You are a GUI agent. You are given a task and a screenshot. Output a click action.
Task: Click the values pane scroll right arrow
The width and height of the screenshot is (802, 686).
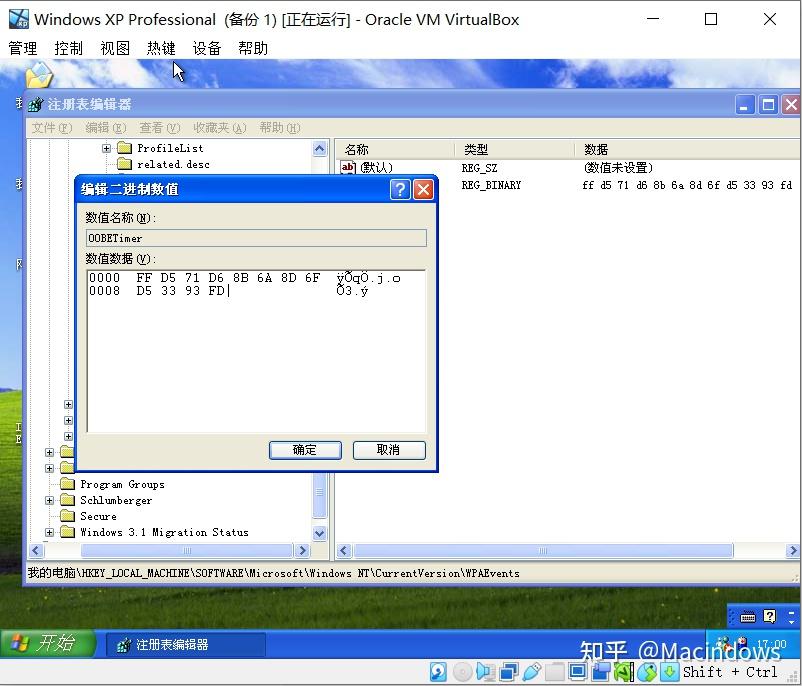coord(792,550)
